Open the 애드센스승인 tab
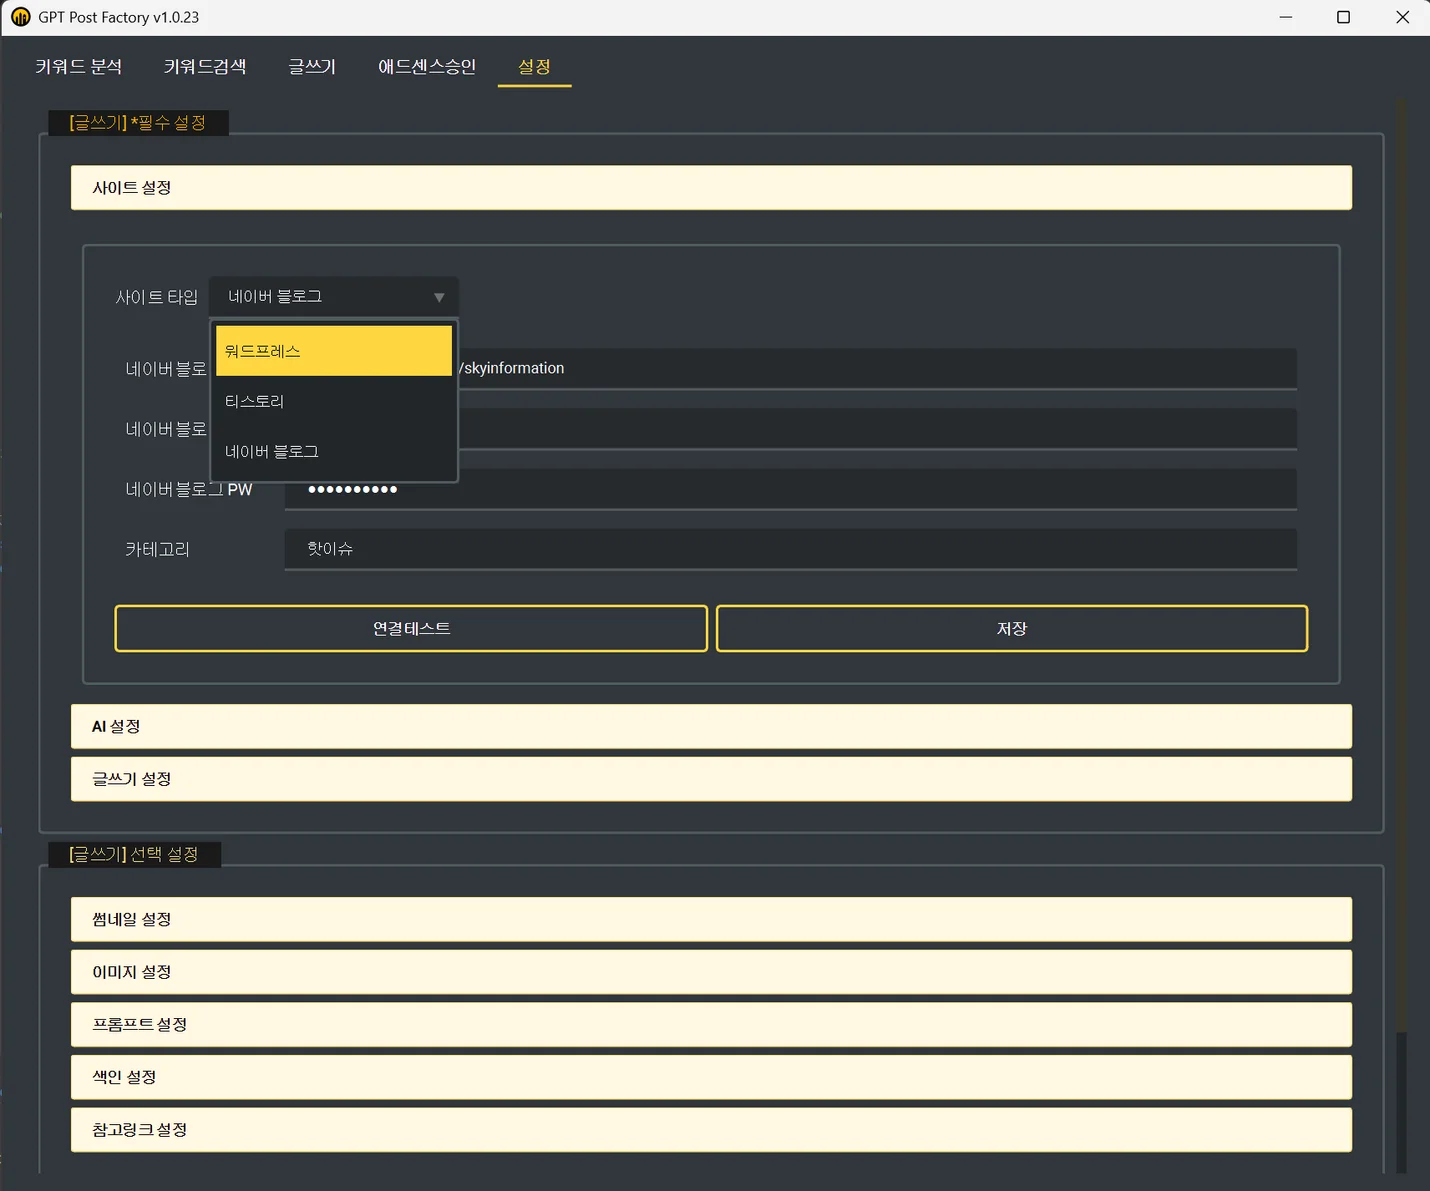The height and width of the screenshot is (1191, 1430). point(427,67)
